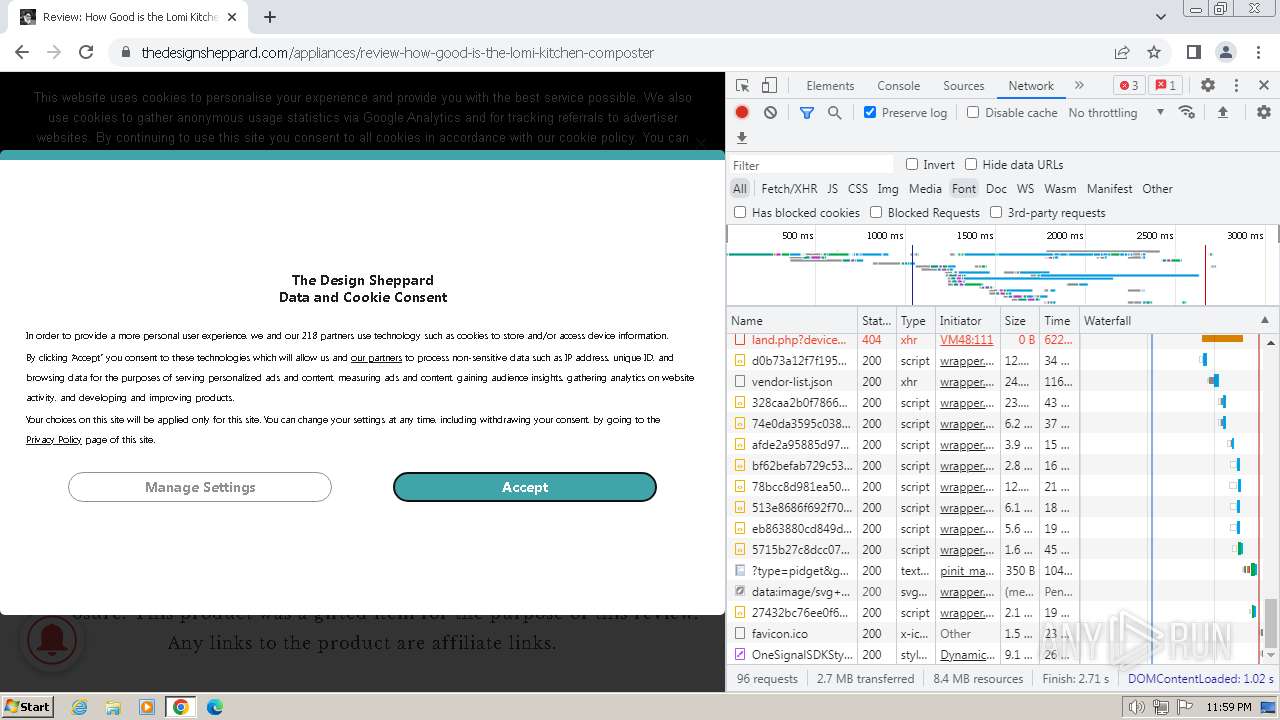Screen dimensions: 1280x720
Task: Open volume control in system tray
Action: 1136,707
